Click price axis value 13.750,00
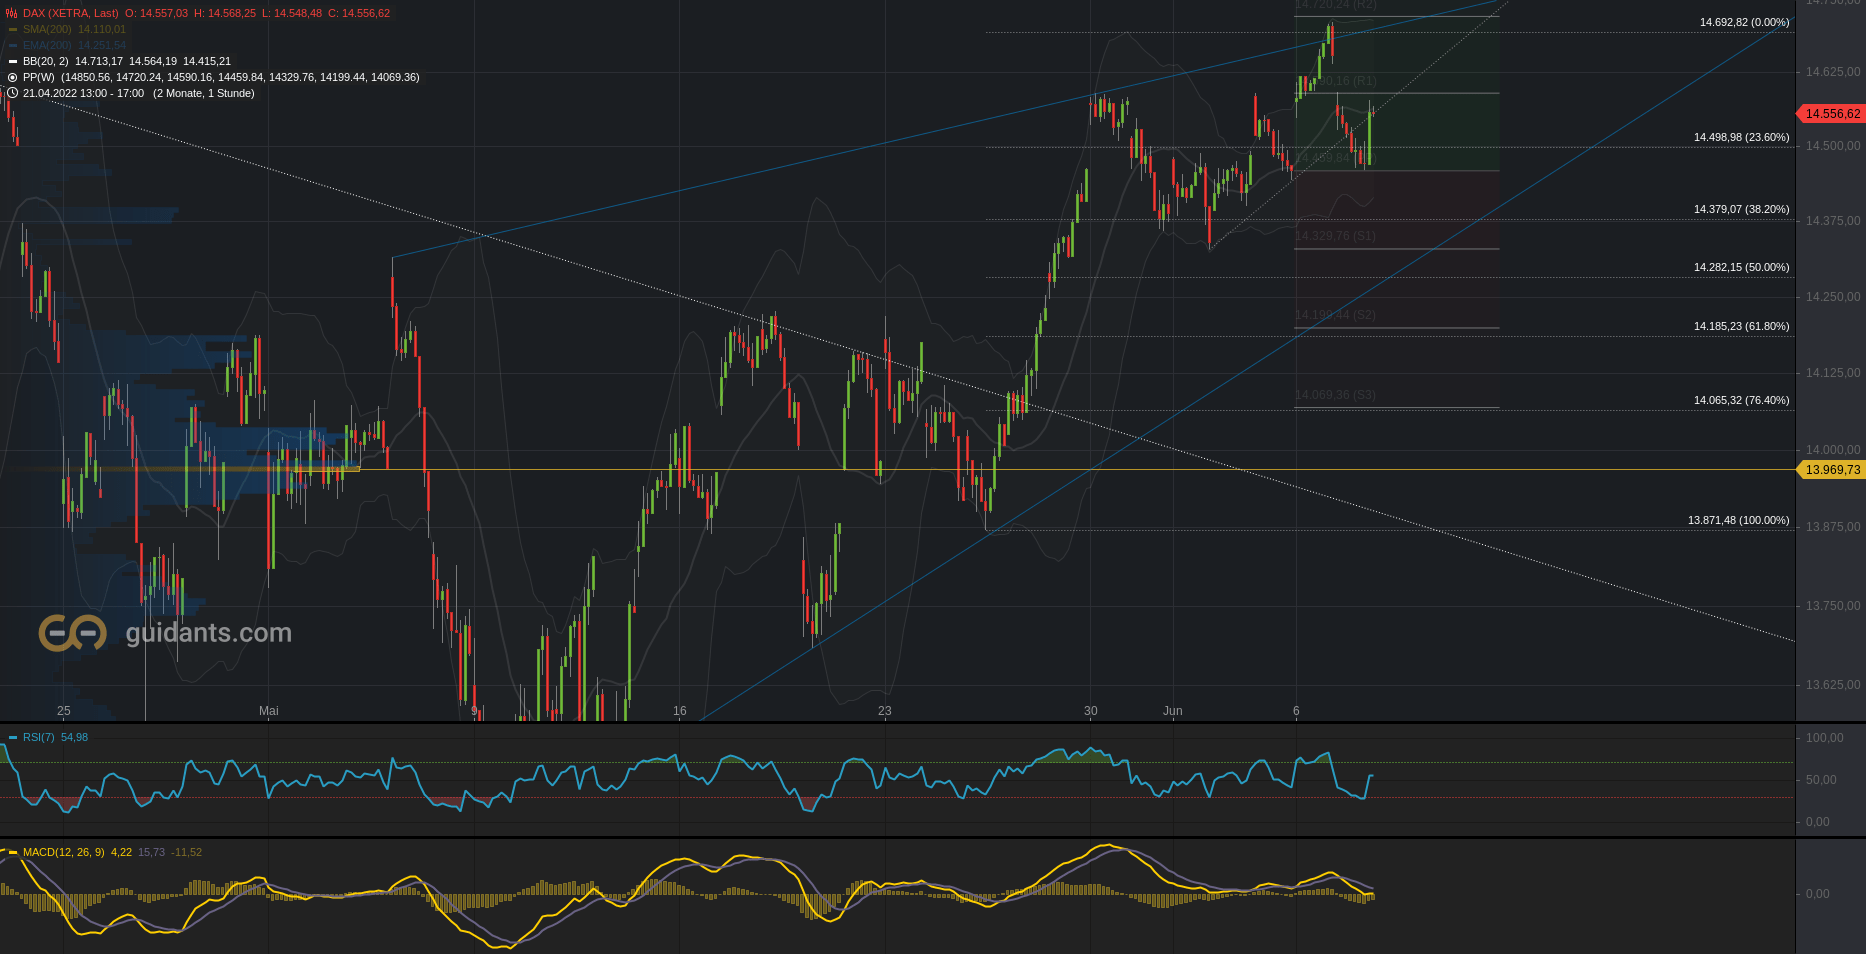 click(1833, 606)
